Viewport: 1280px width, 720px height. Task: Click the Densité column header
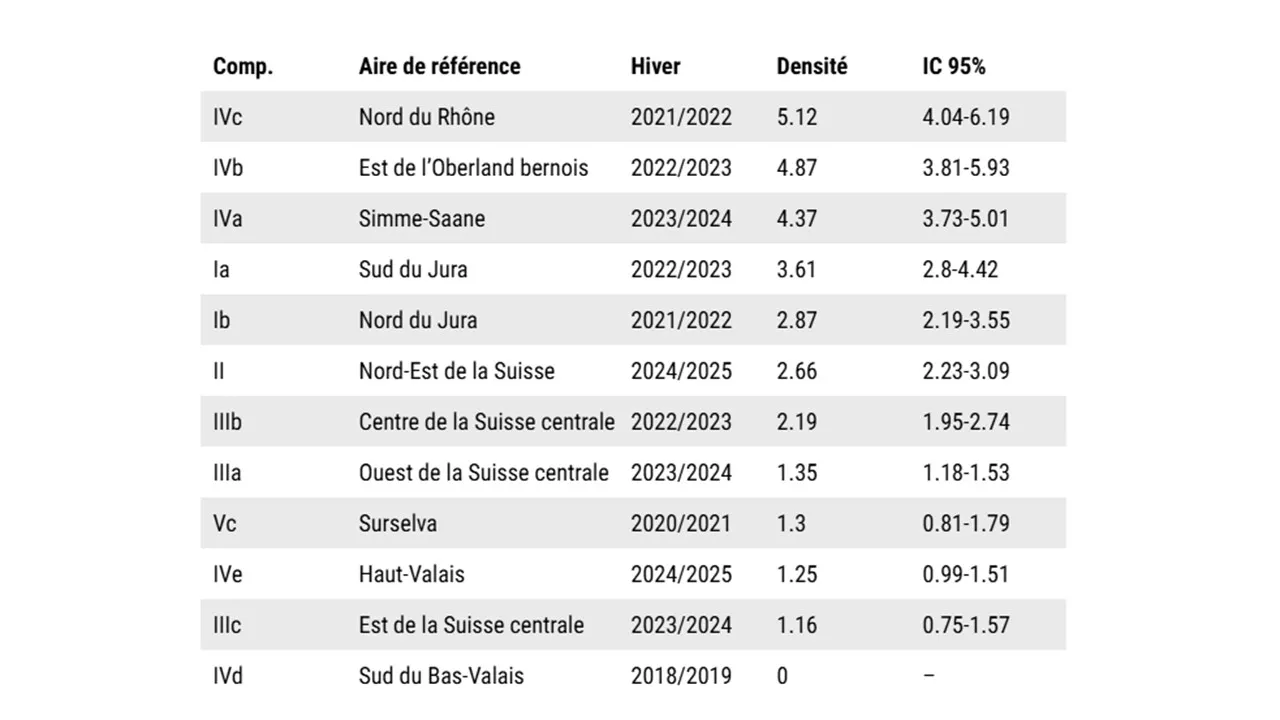tap(811, 66)
